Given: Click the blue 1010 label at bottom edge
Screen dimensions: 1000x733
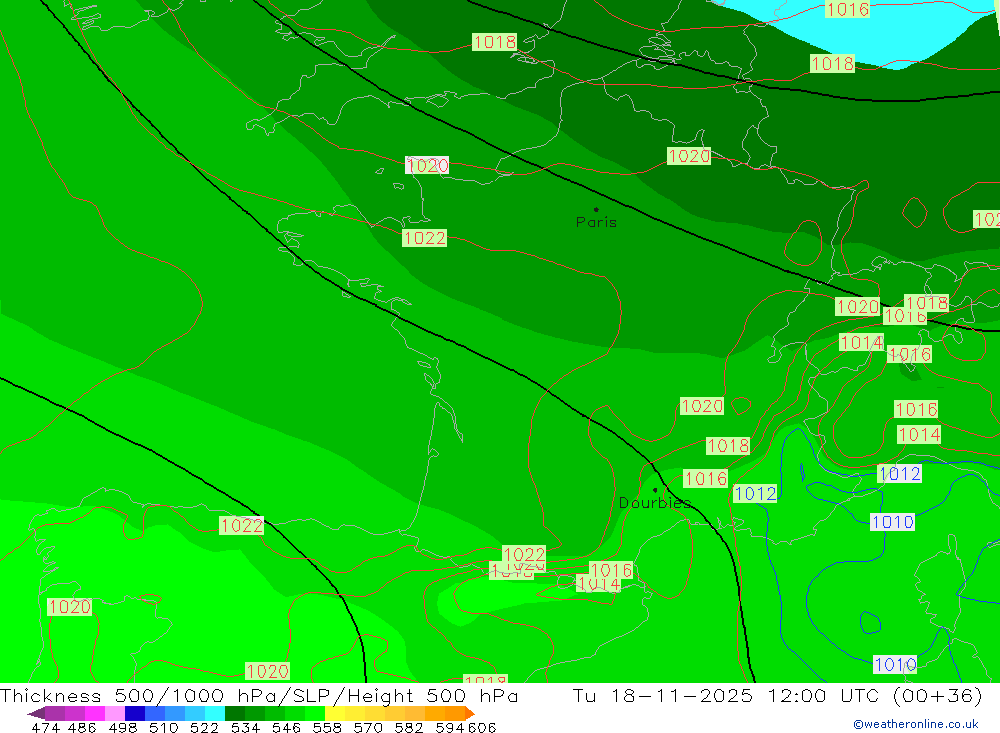Looking at the screenshot, I should tap(895, 665).
